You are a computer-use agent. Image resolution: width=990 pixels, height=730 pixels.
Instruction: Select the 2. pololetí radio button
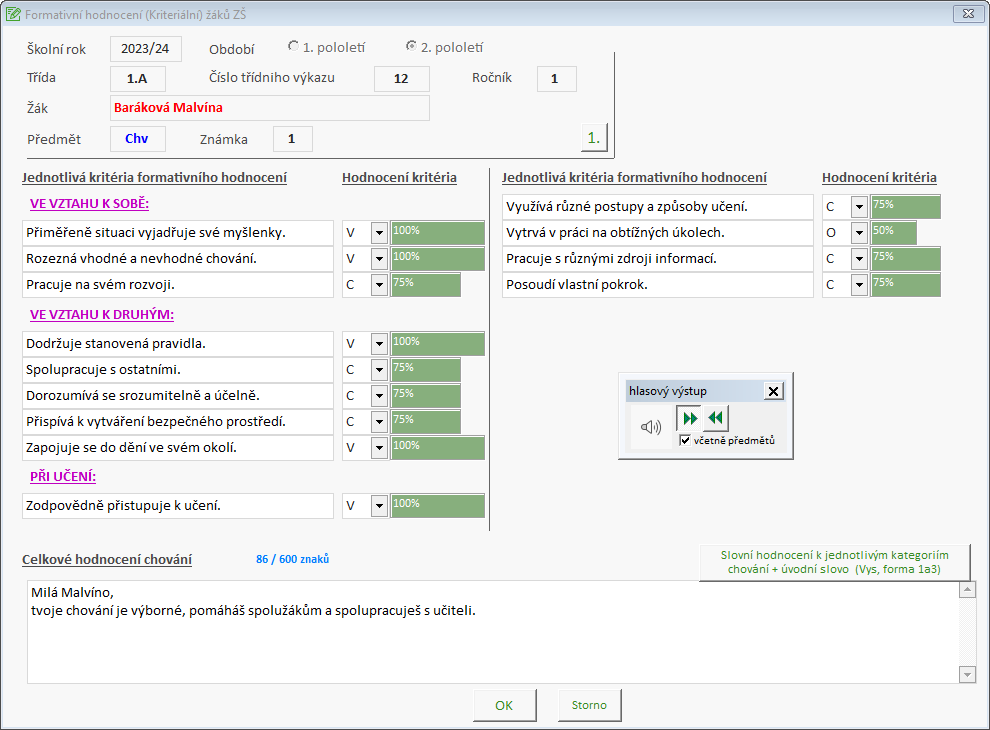411,46
